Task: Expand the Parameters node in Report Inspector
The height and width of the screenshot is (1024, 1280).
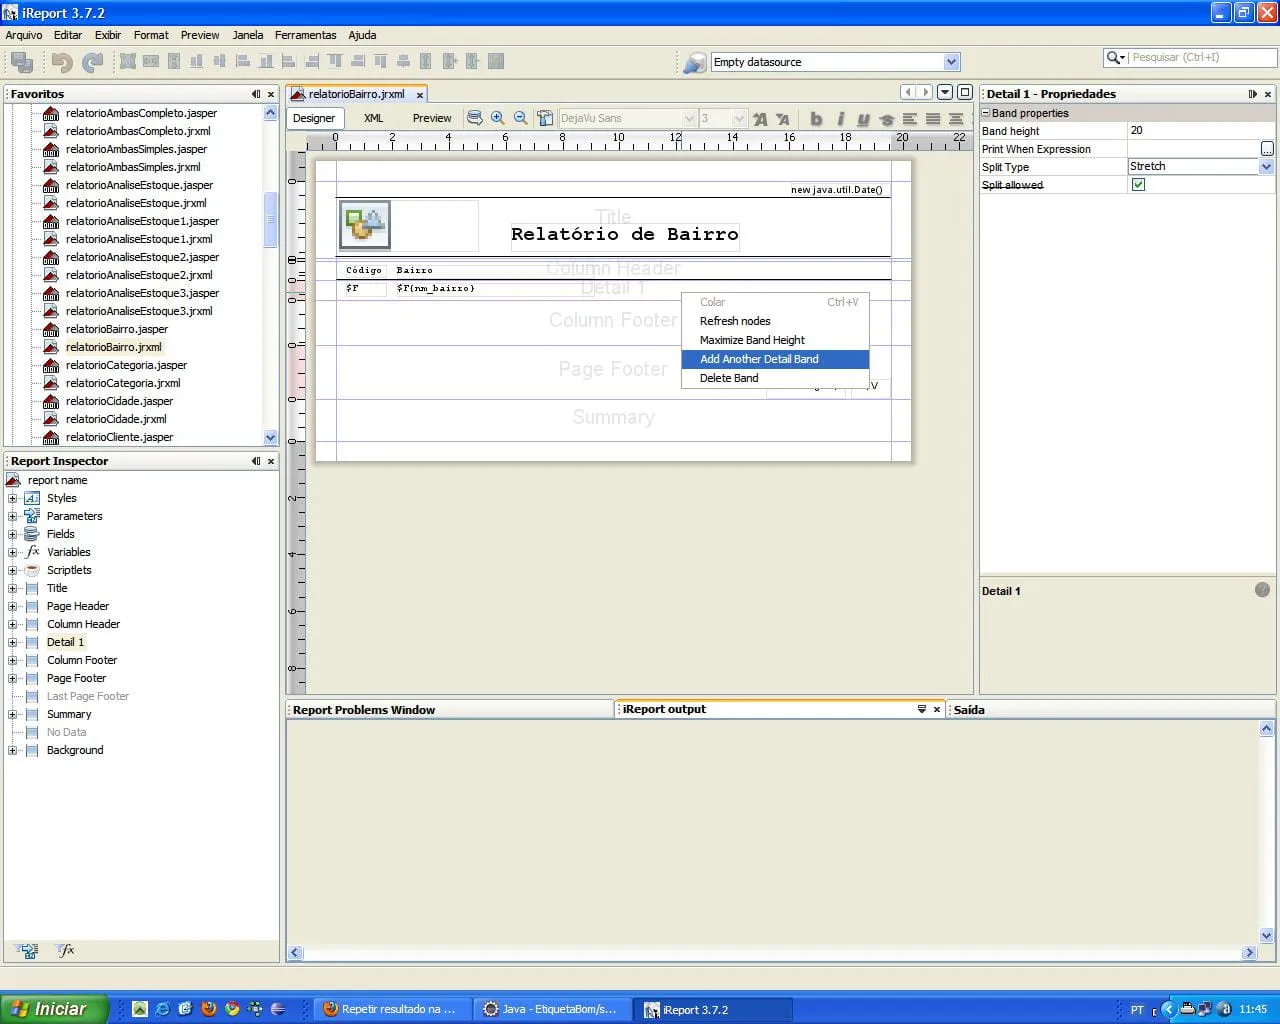Action: 13,516
